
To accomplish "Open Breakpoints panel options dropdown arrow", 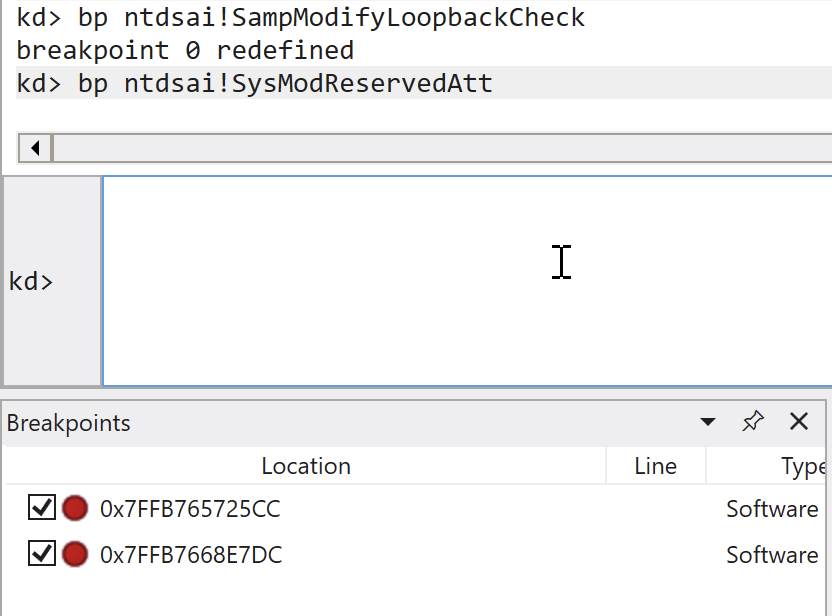I will [x=708, y=422].
